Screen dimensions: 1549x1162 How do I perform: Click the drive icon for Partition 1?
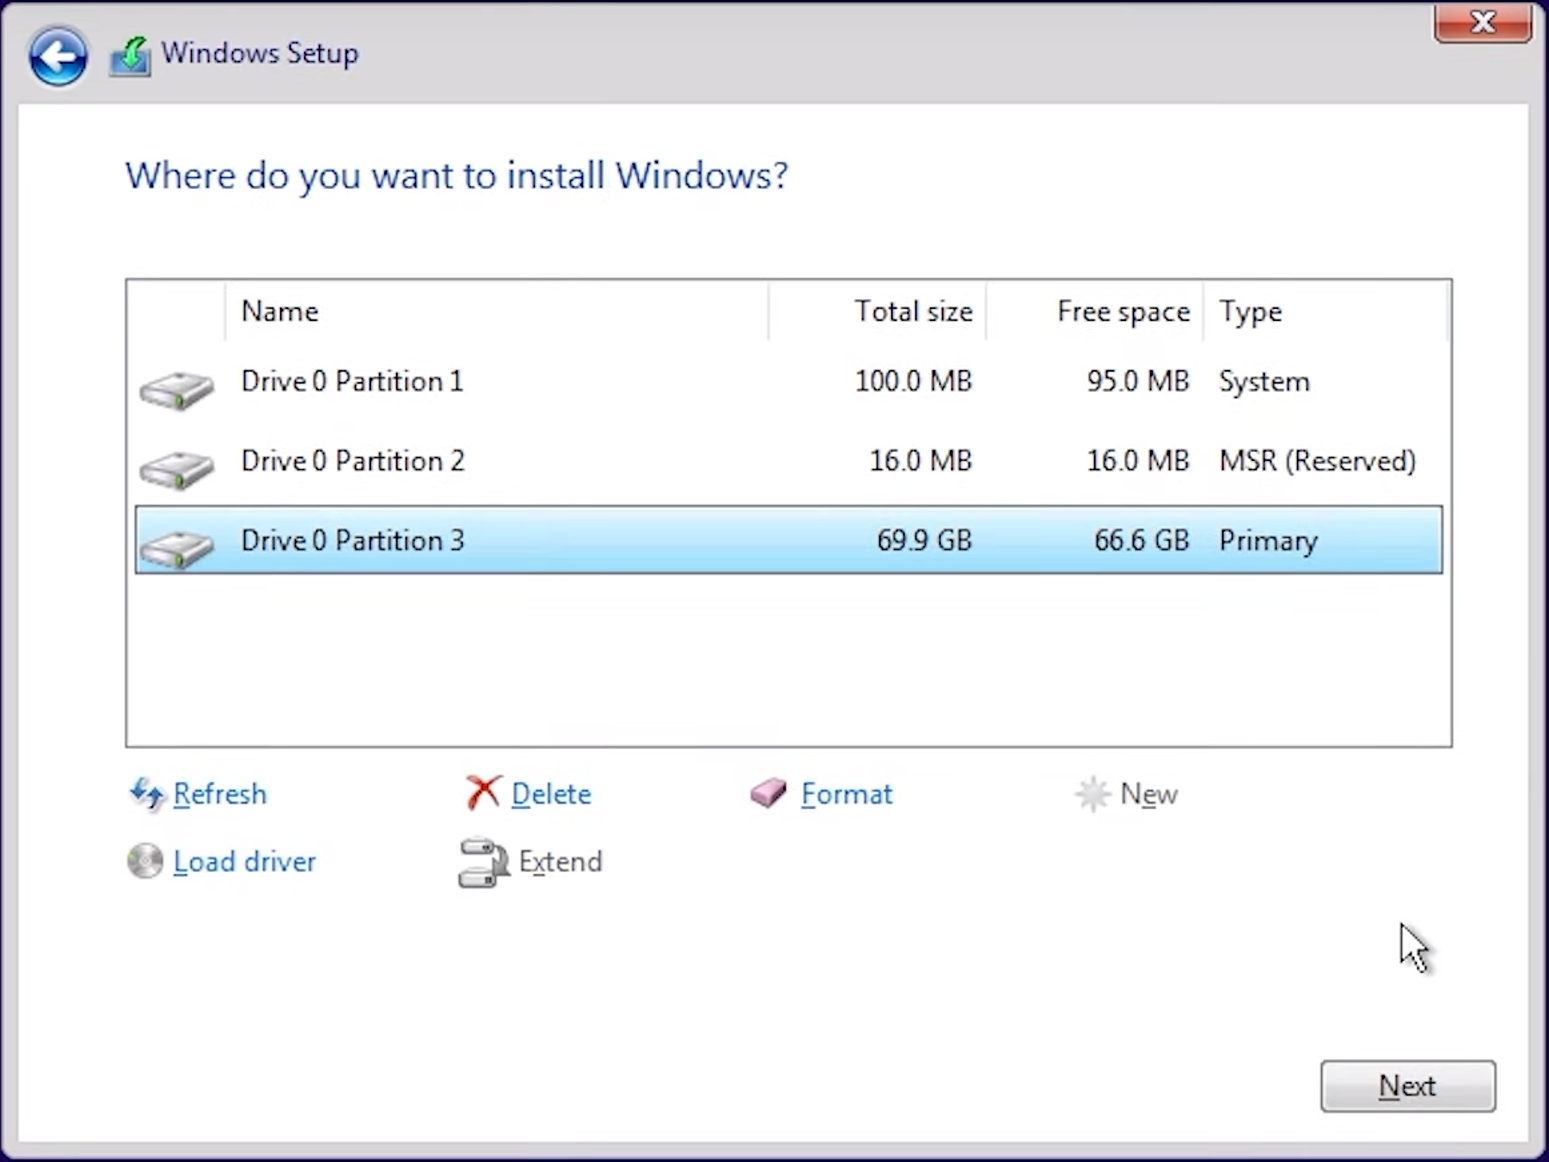point(176,390)
